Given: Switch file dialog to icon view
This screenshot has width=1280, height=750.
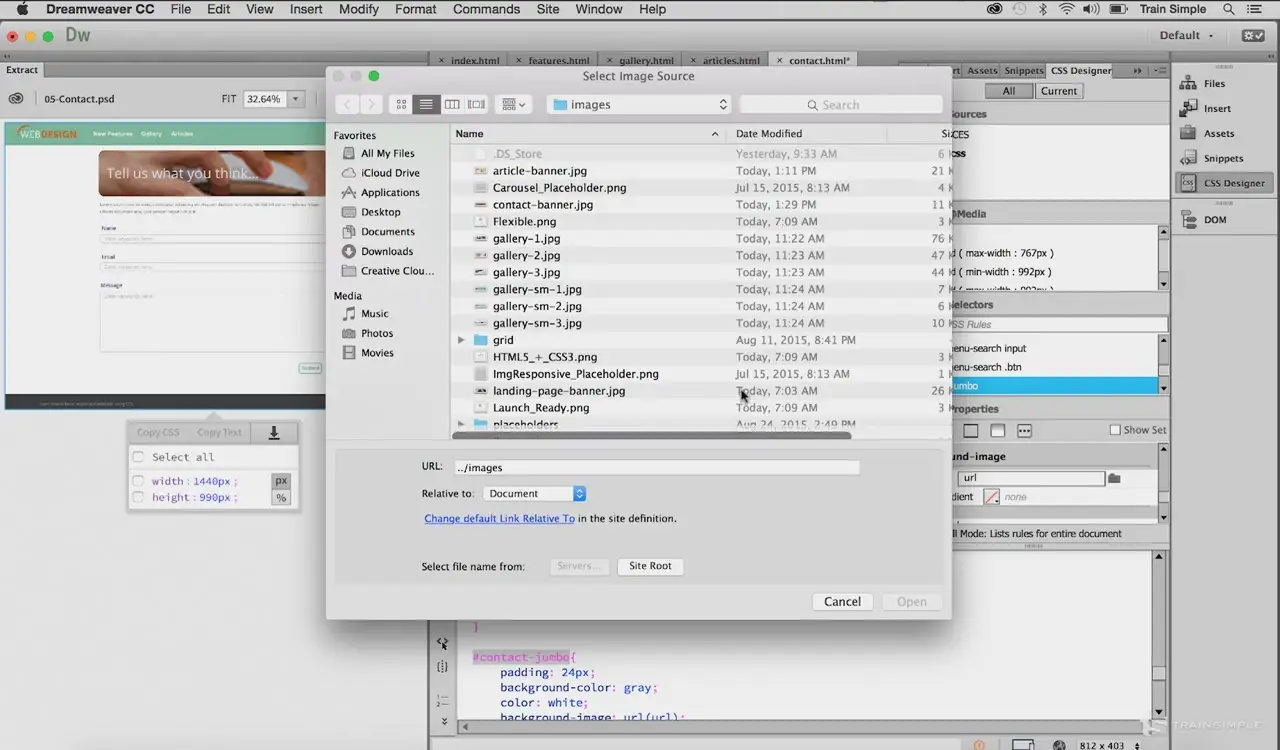Looking at the screenshot, I should tap(401, 104).
